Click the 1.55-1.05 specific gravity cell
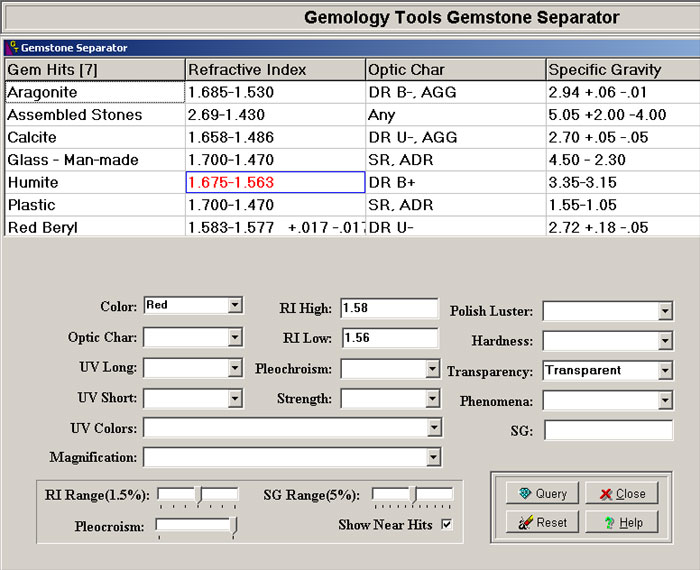Image resolution: width=700 pixels, height=570 pixels. 623,205
